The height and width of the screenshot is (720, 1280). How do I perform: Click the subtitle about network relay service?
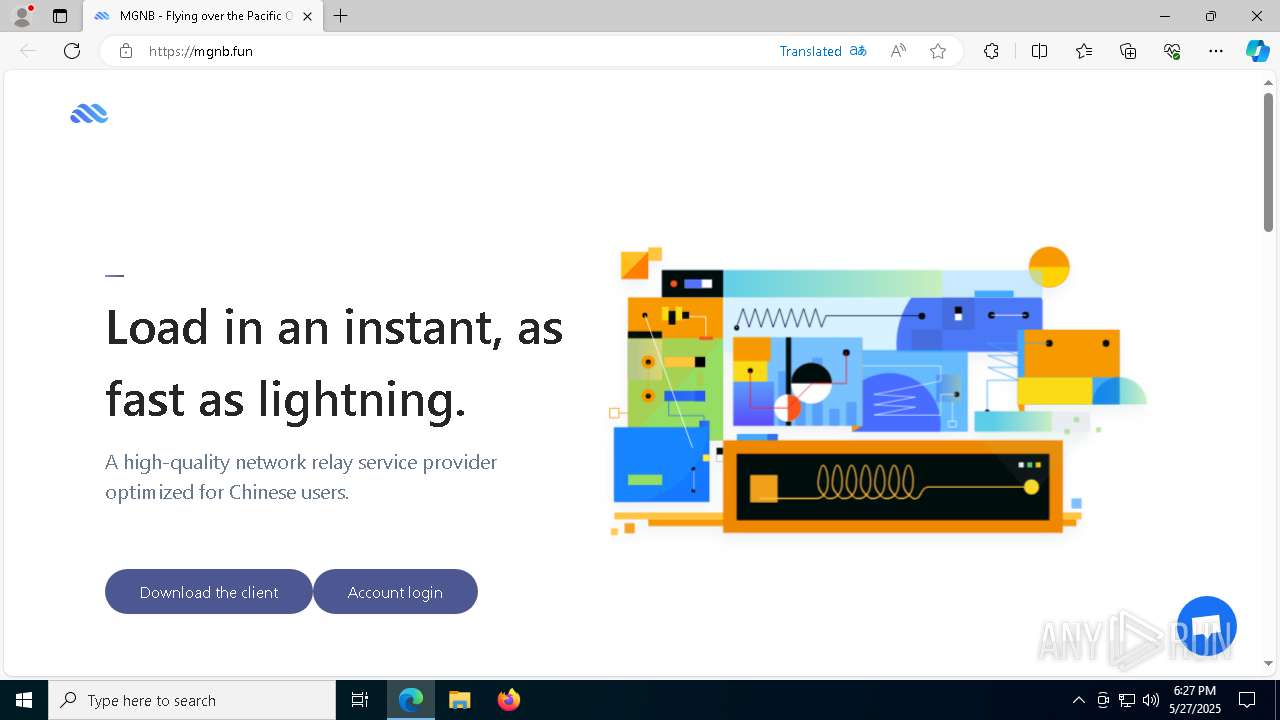(301, 477)
